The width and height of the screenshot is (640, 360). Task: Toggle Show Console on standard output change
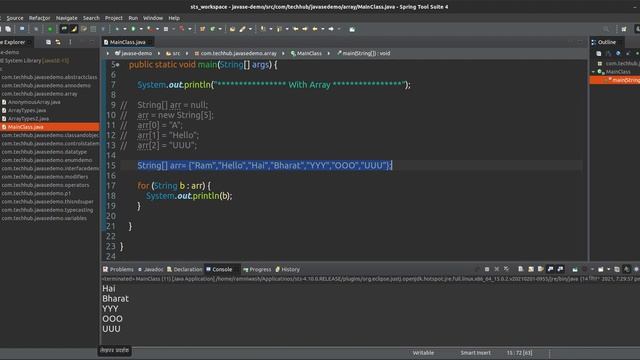tap(550, 269)
